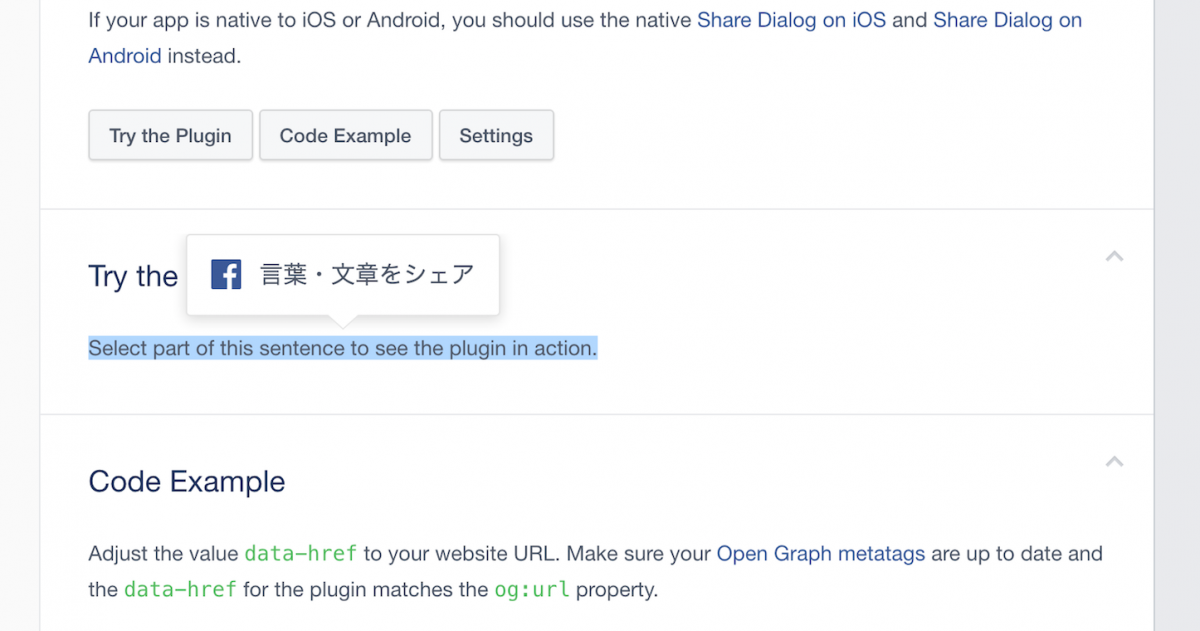Open the Share Dialog on iOS link
Viewport: 1200px width, 631px height.
[x=791, y=20]
